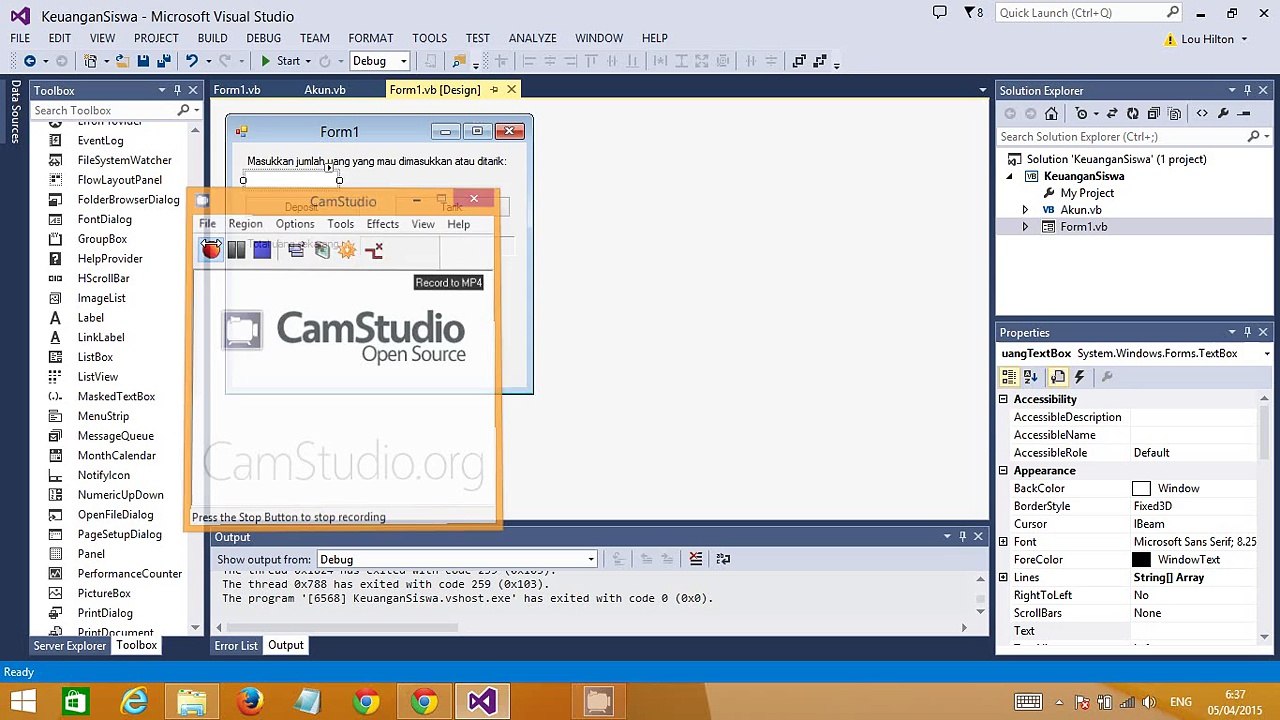
Task: Toggle auto hide pin on Solution Explorer
Action: [x=1248, y=90]
